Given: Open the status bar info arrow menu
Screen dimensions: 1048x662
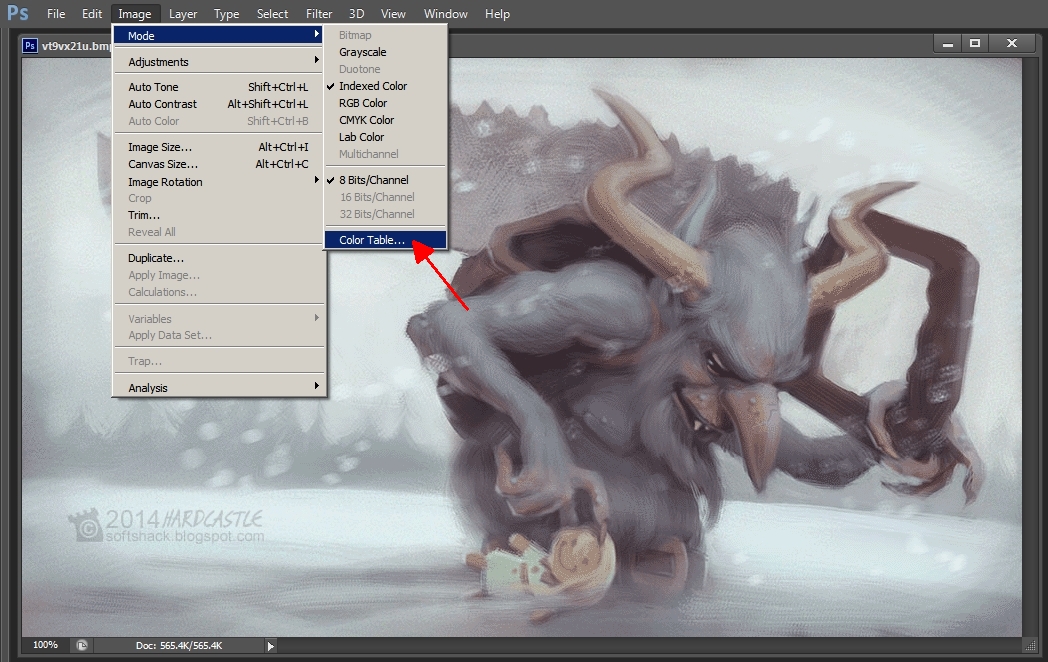Looking at the screenshot, I should pos(270,646).
